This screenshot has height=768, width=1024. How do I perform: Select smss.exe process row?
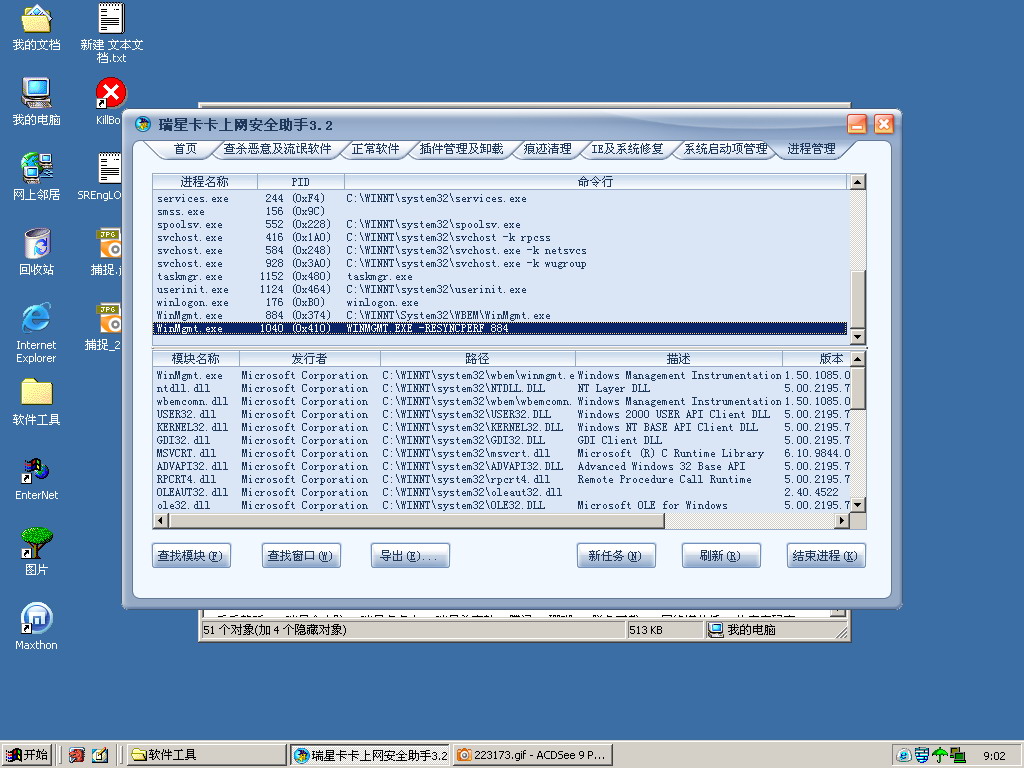[500, 212]
